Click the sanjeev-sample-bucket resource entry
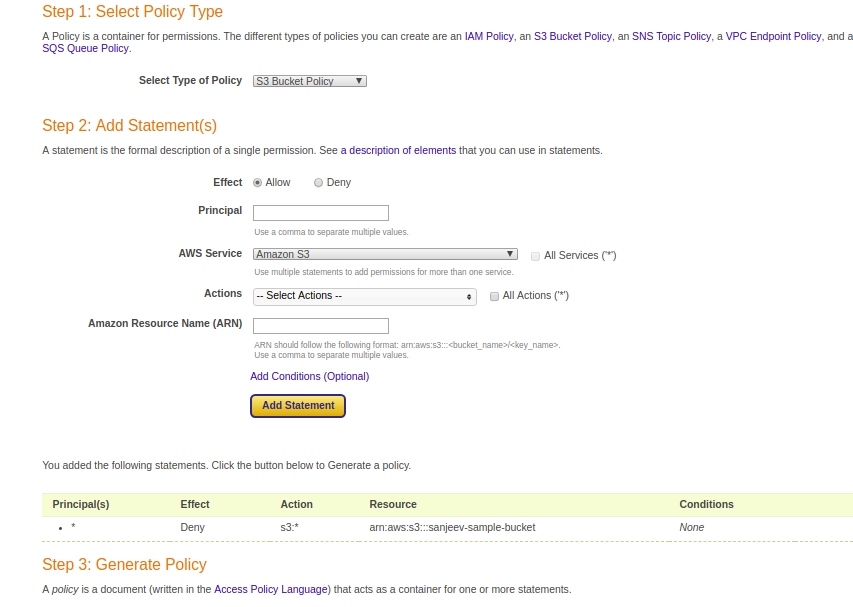 [452, 527]
